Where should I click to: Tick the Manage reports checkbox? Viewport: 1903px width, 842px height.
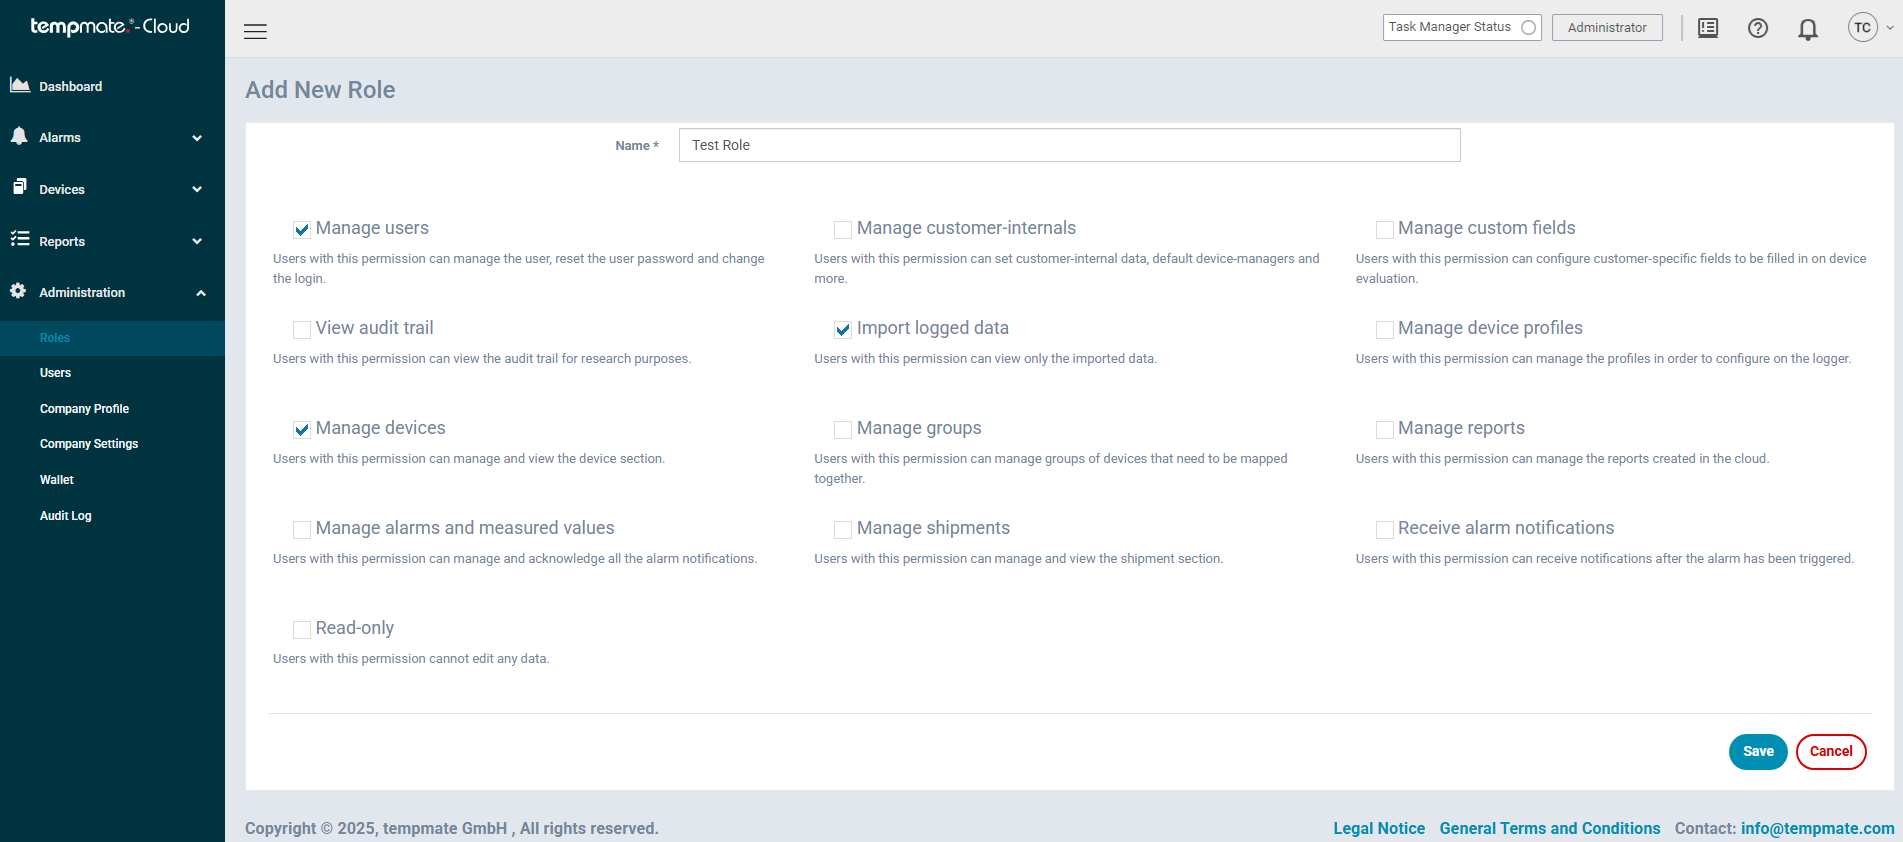click(x=1385, y=429)
